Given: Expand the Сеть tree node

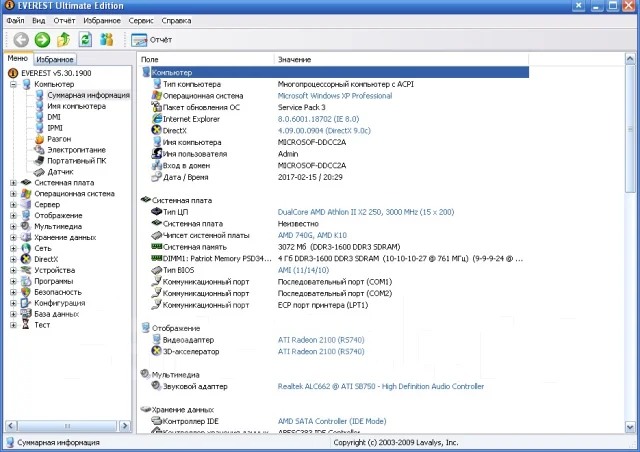Looking at the screenshot, I should click(13, 248).
